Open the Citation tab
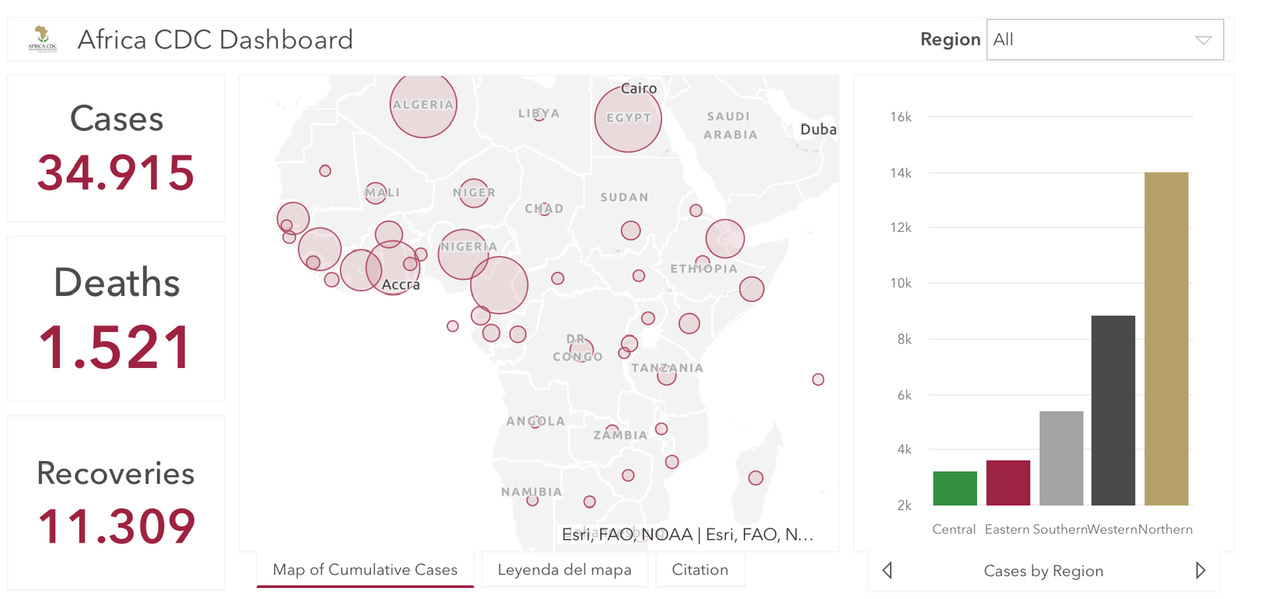 (700, 570)
